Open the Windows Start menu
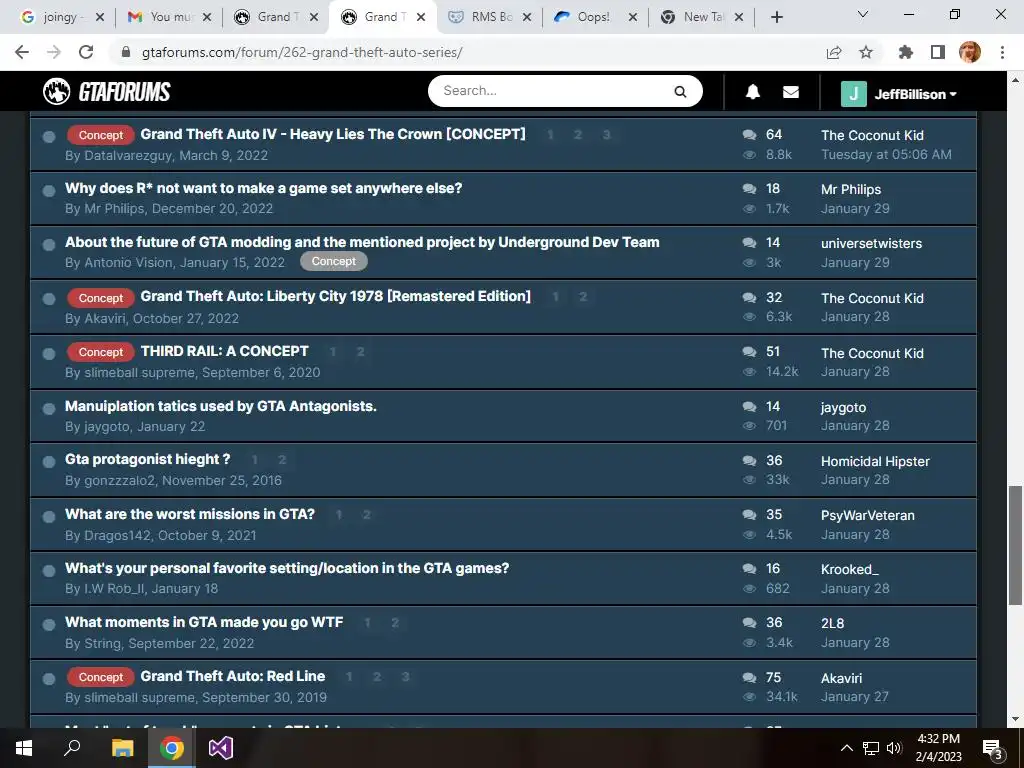This screenshot has height=768, width=1024. click(x=24, y=748)
